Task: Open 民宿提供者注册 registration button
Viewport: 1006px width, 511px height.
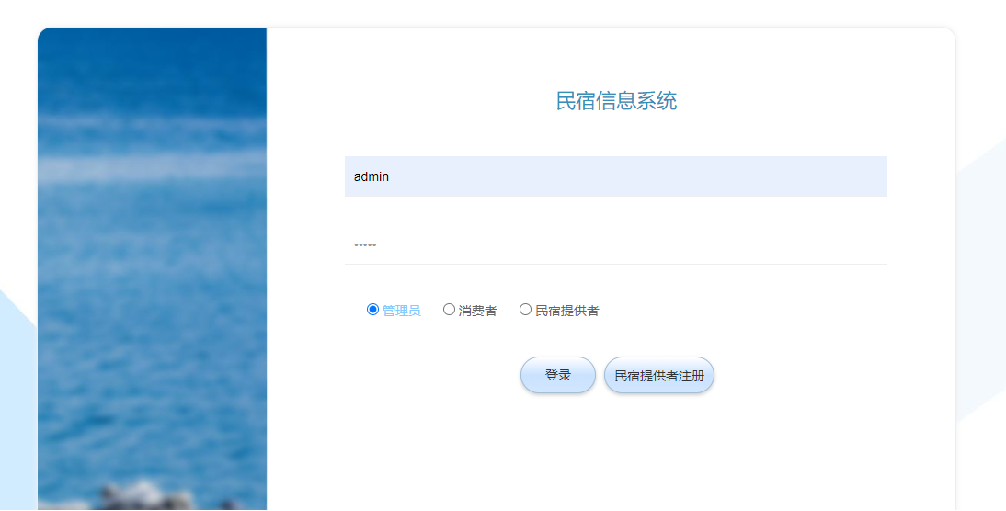Action: coord(659,375)
